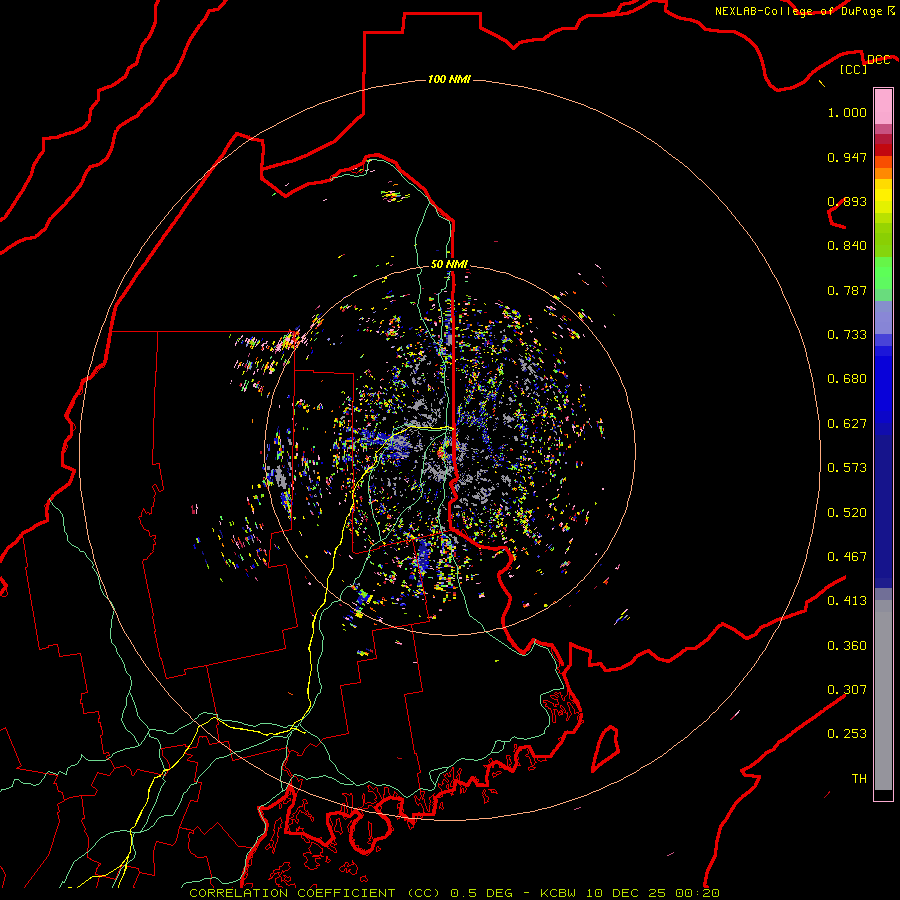Click the 0.787 scale value

point(847,290)
